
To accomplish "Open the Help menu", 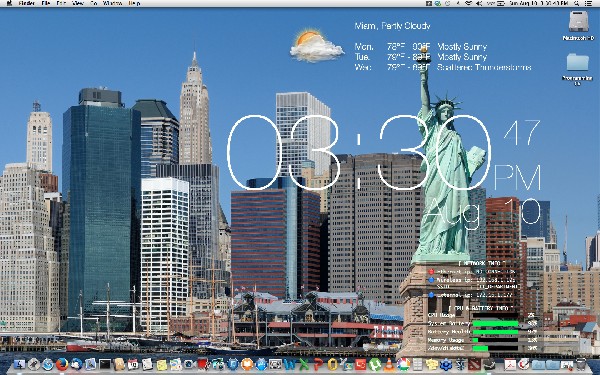I will (x=134, y=3).
